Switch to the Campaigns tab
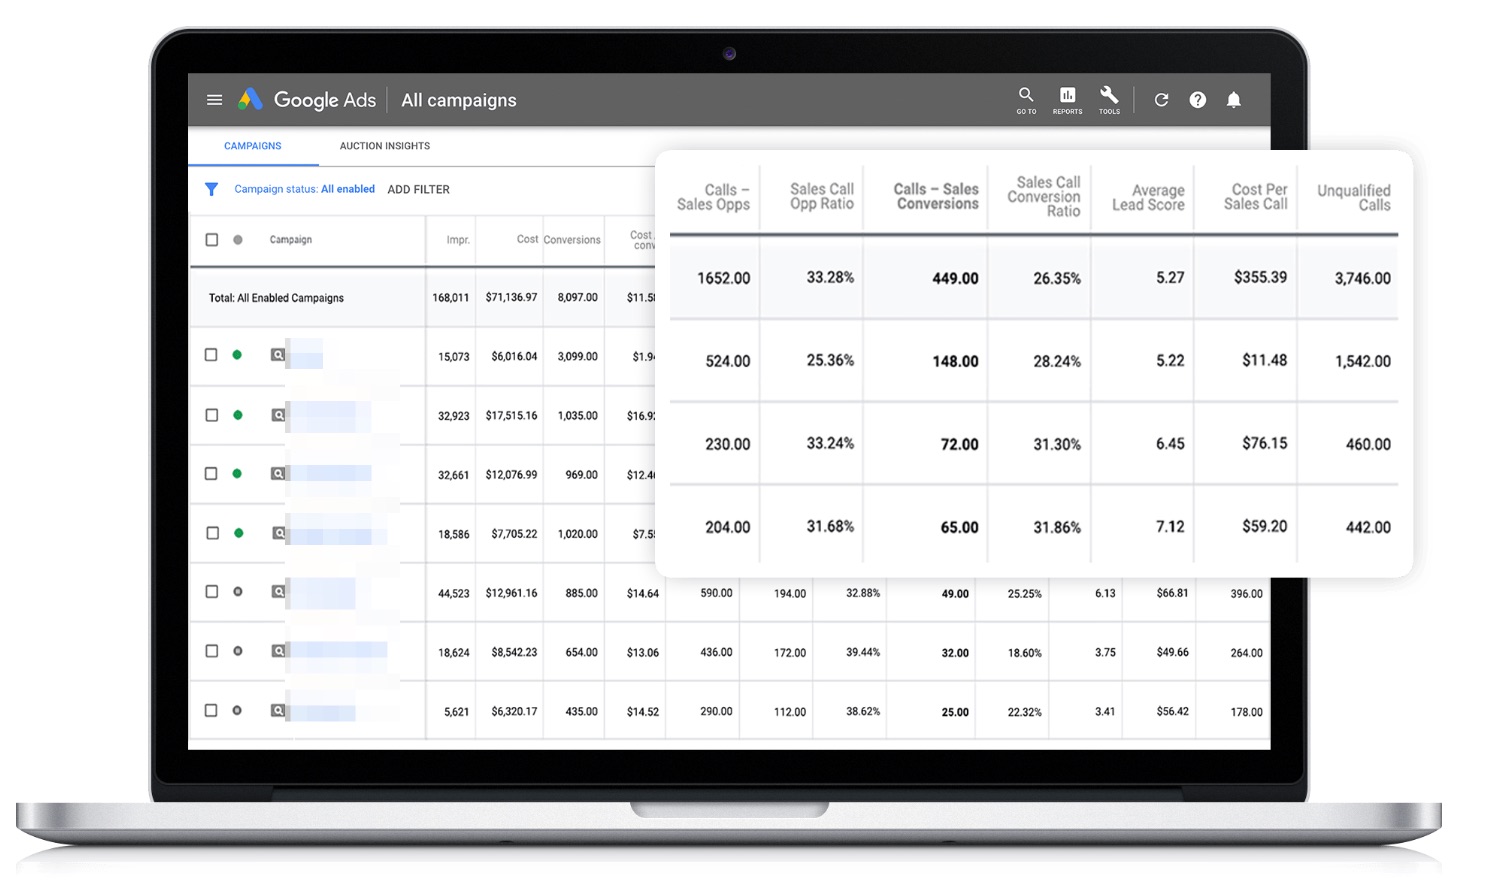 click(x=253, y=146)
